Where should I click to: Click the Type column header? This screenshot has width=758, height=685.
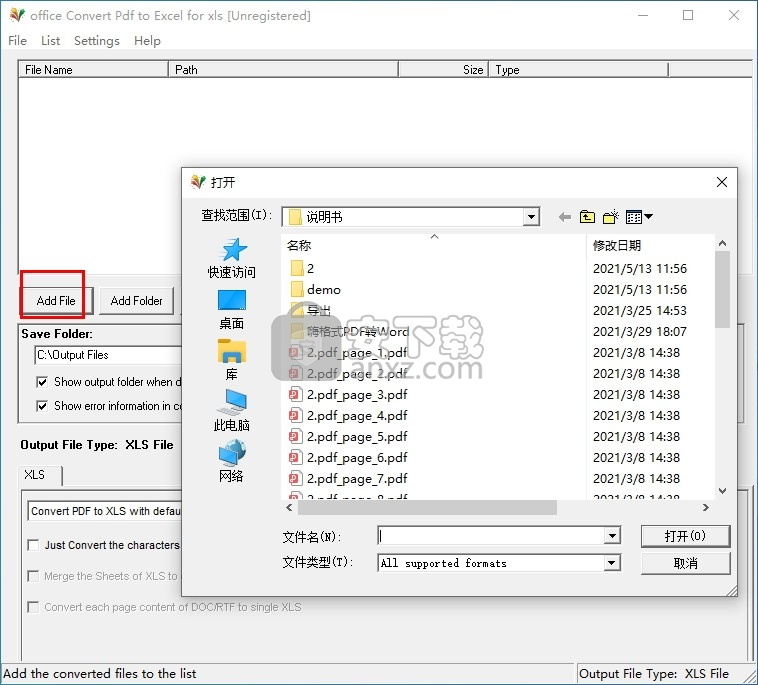(579, 70)
